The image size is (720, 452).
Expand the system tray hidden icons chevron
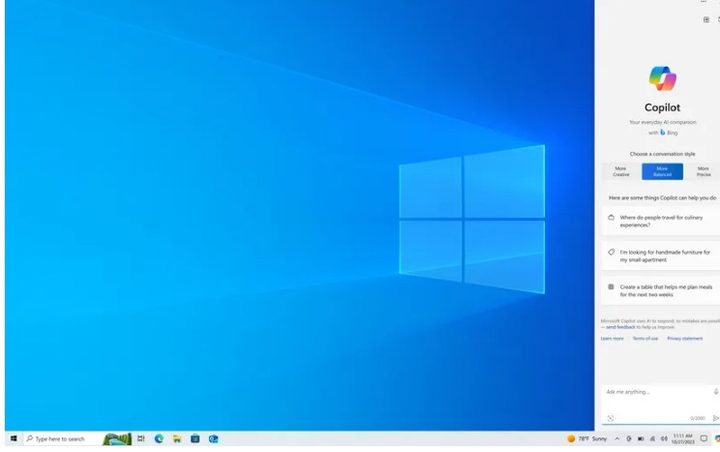coord(616,439)
